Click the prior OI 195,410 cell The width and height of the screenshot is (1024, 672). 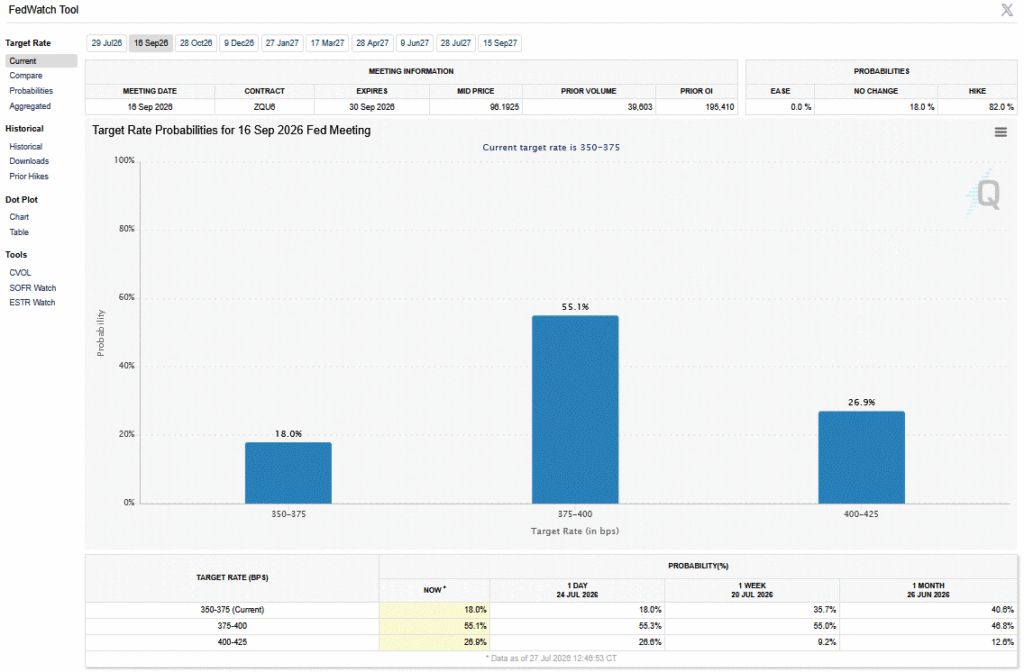coord(696,106)
